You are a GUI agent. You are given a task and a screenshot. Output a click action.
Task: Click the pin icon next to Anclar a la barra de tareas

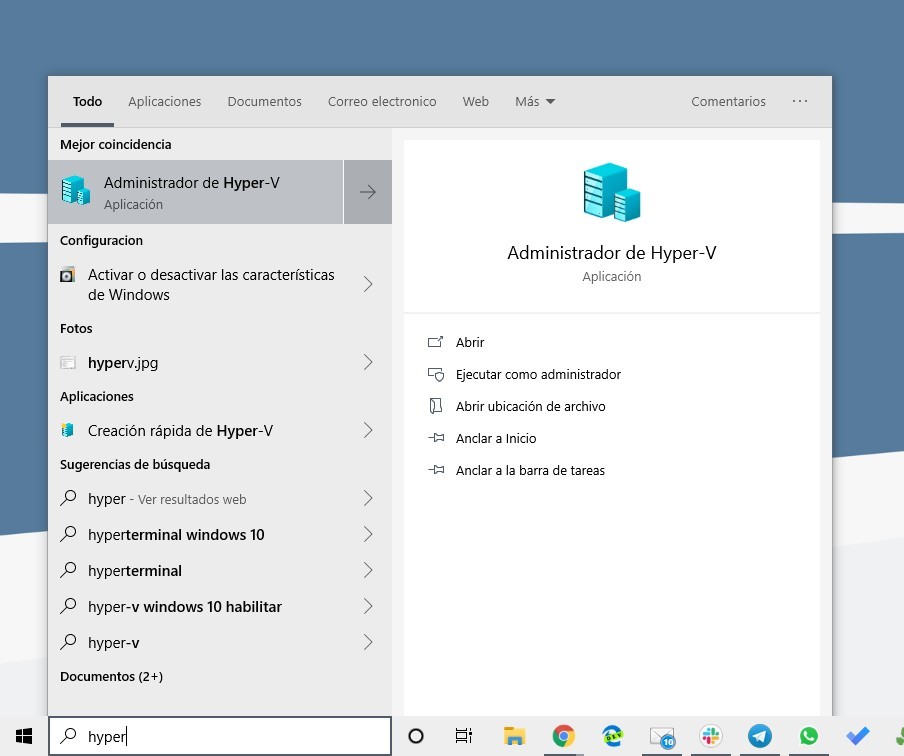(x=436, y=469)
